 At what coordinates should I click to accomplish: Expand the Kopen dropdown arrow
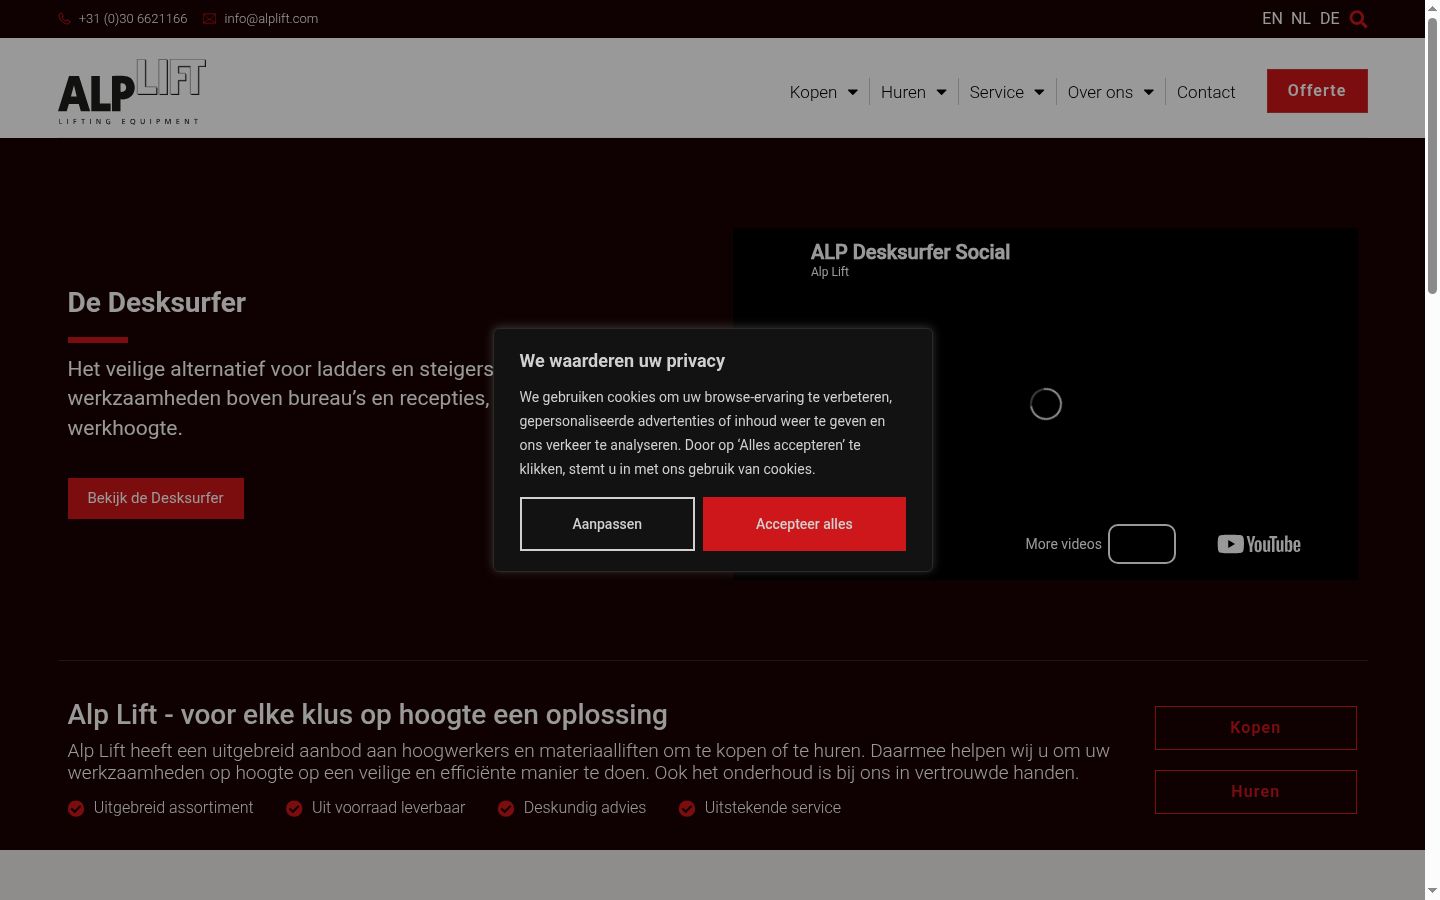[x=853, y=92]
